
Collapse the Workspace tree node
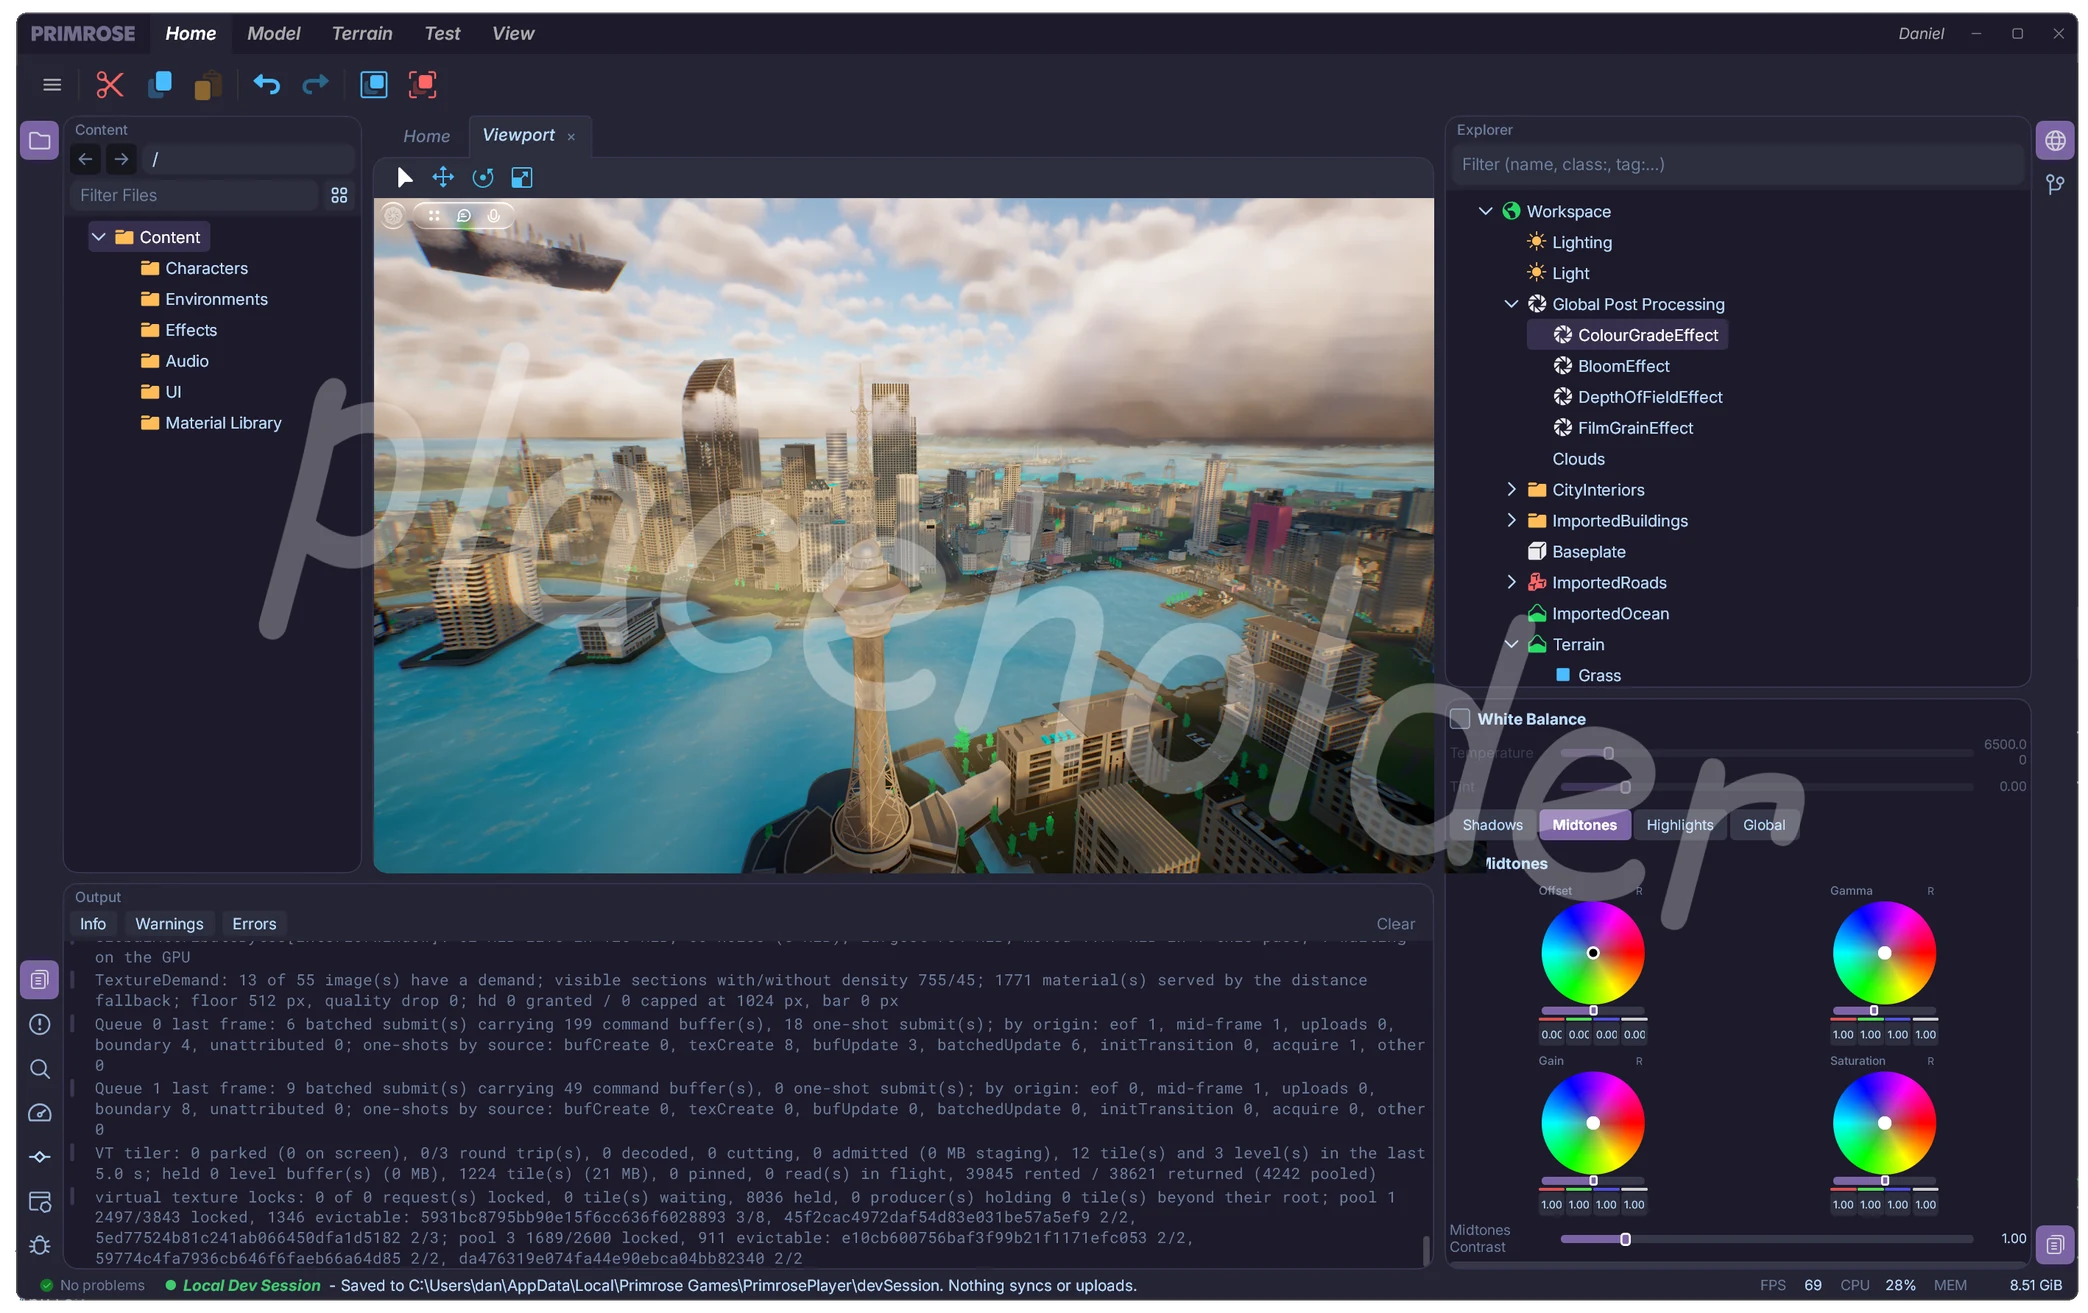[1485, 211]
